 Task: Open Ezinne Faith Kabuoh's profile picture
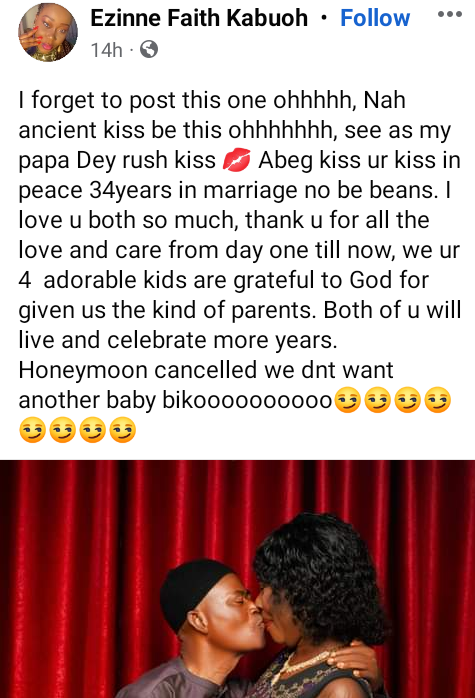coord(48,32)
